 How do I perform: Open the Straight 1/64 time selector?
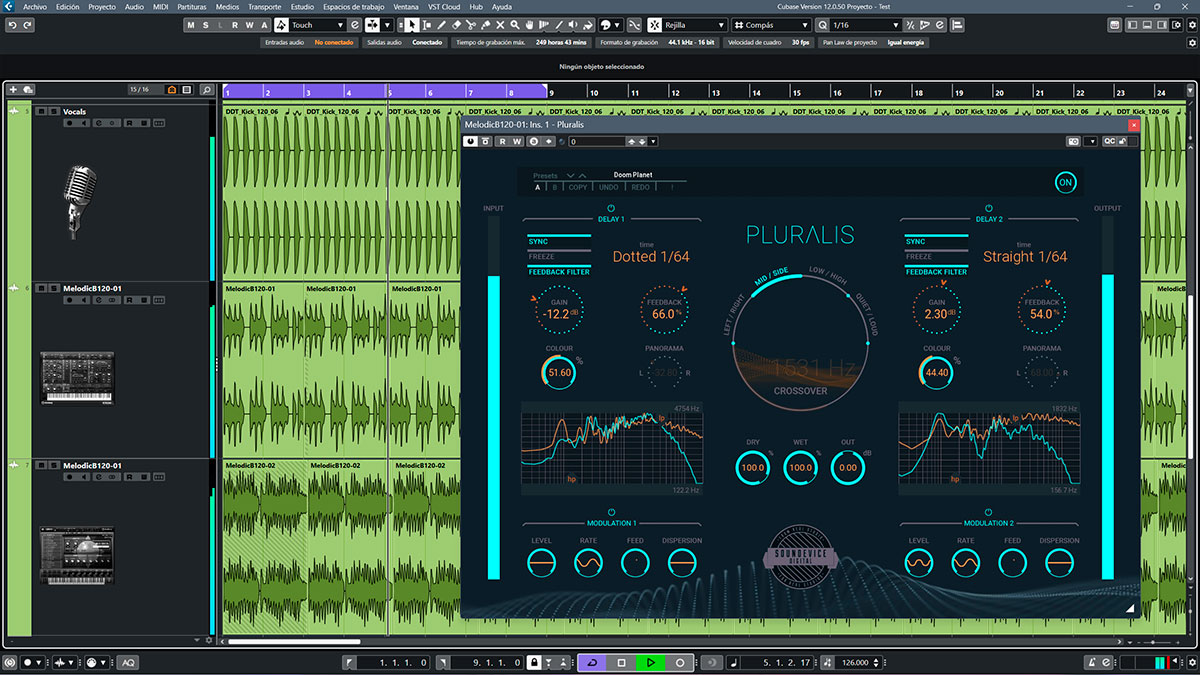click(x=1025, y=257)
